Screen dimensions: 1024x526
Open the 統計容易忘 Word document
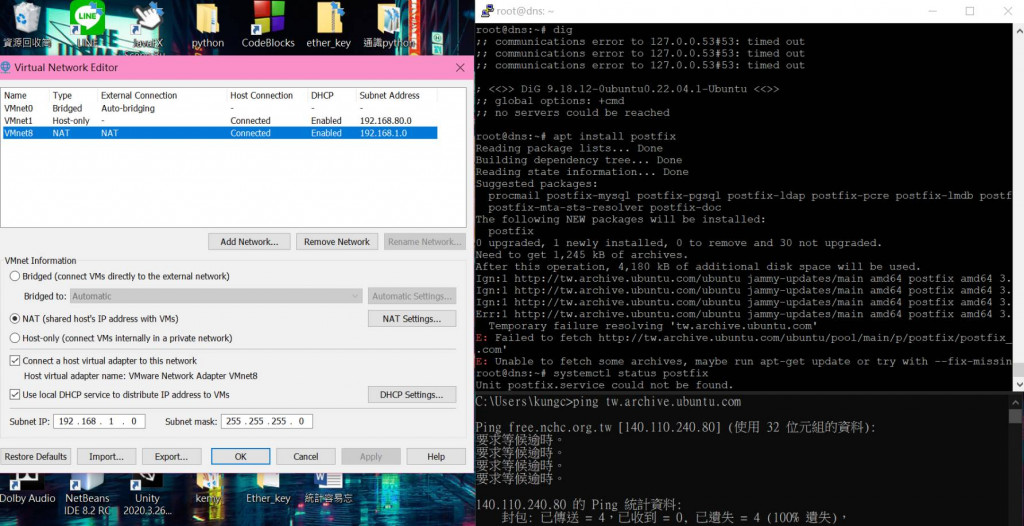coord(328,490)
